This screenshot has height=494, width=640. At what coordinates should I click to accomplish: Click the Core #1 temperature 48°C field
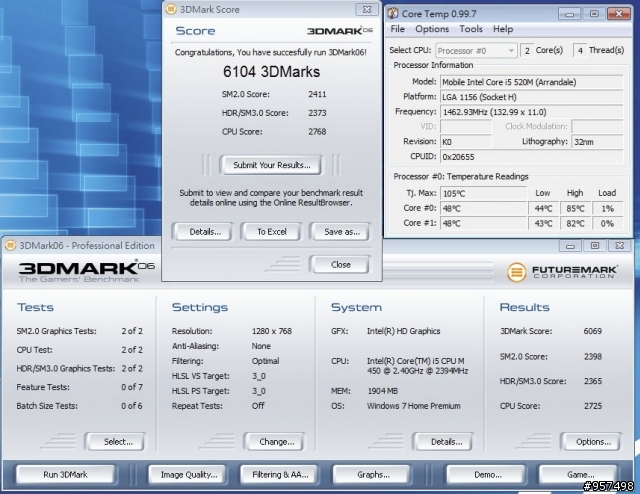pos(483,223)
